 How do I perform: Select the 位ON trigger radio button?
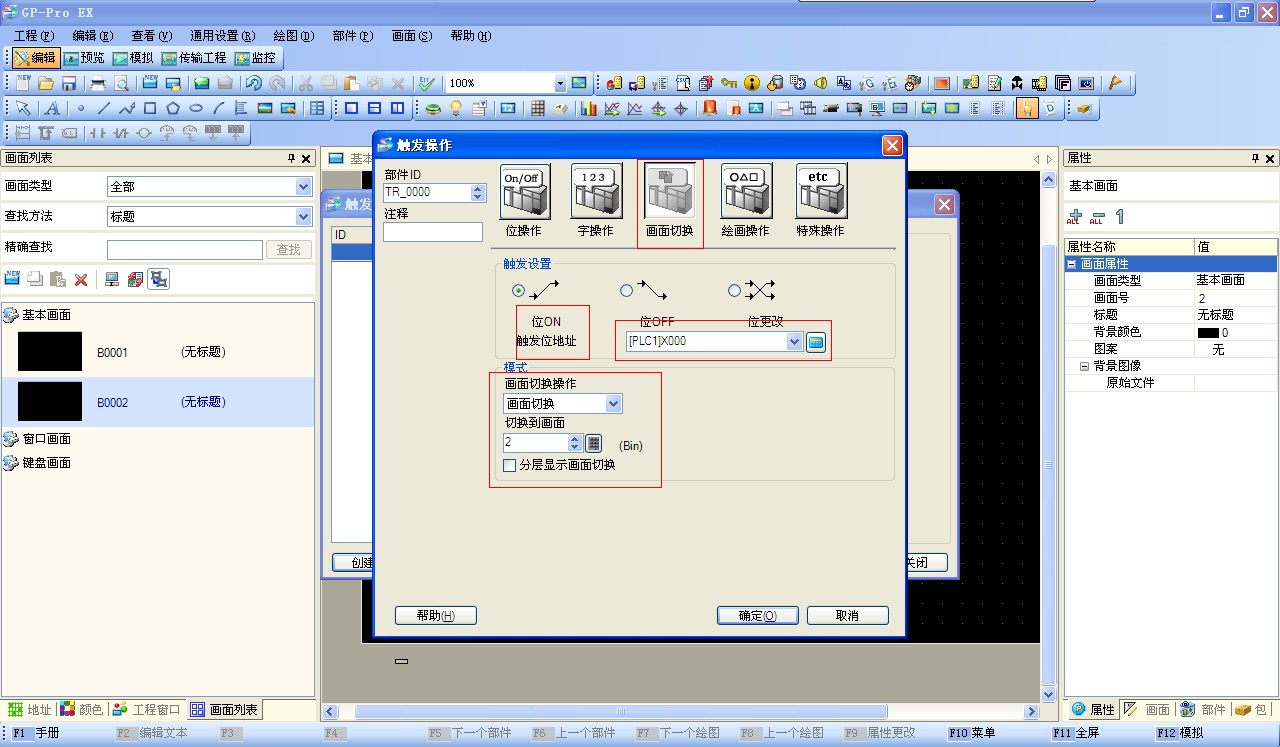[518, 291]
